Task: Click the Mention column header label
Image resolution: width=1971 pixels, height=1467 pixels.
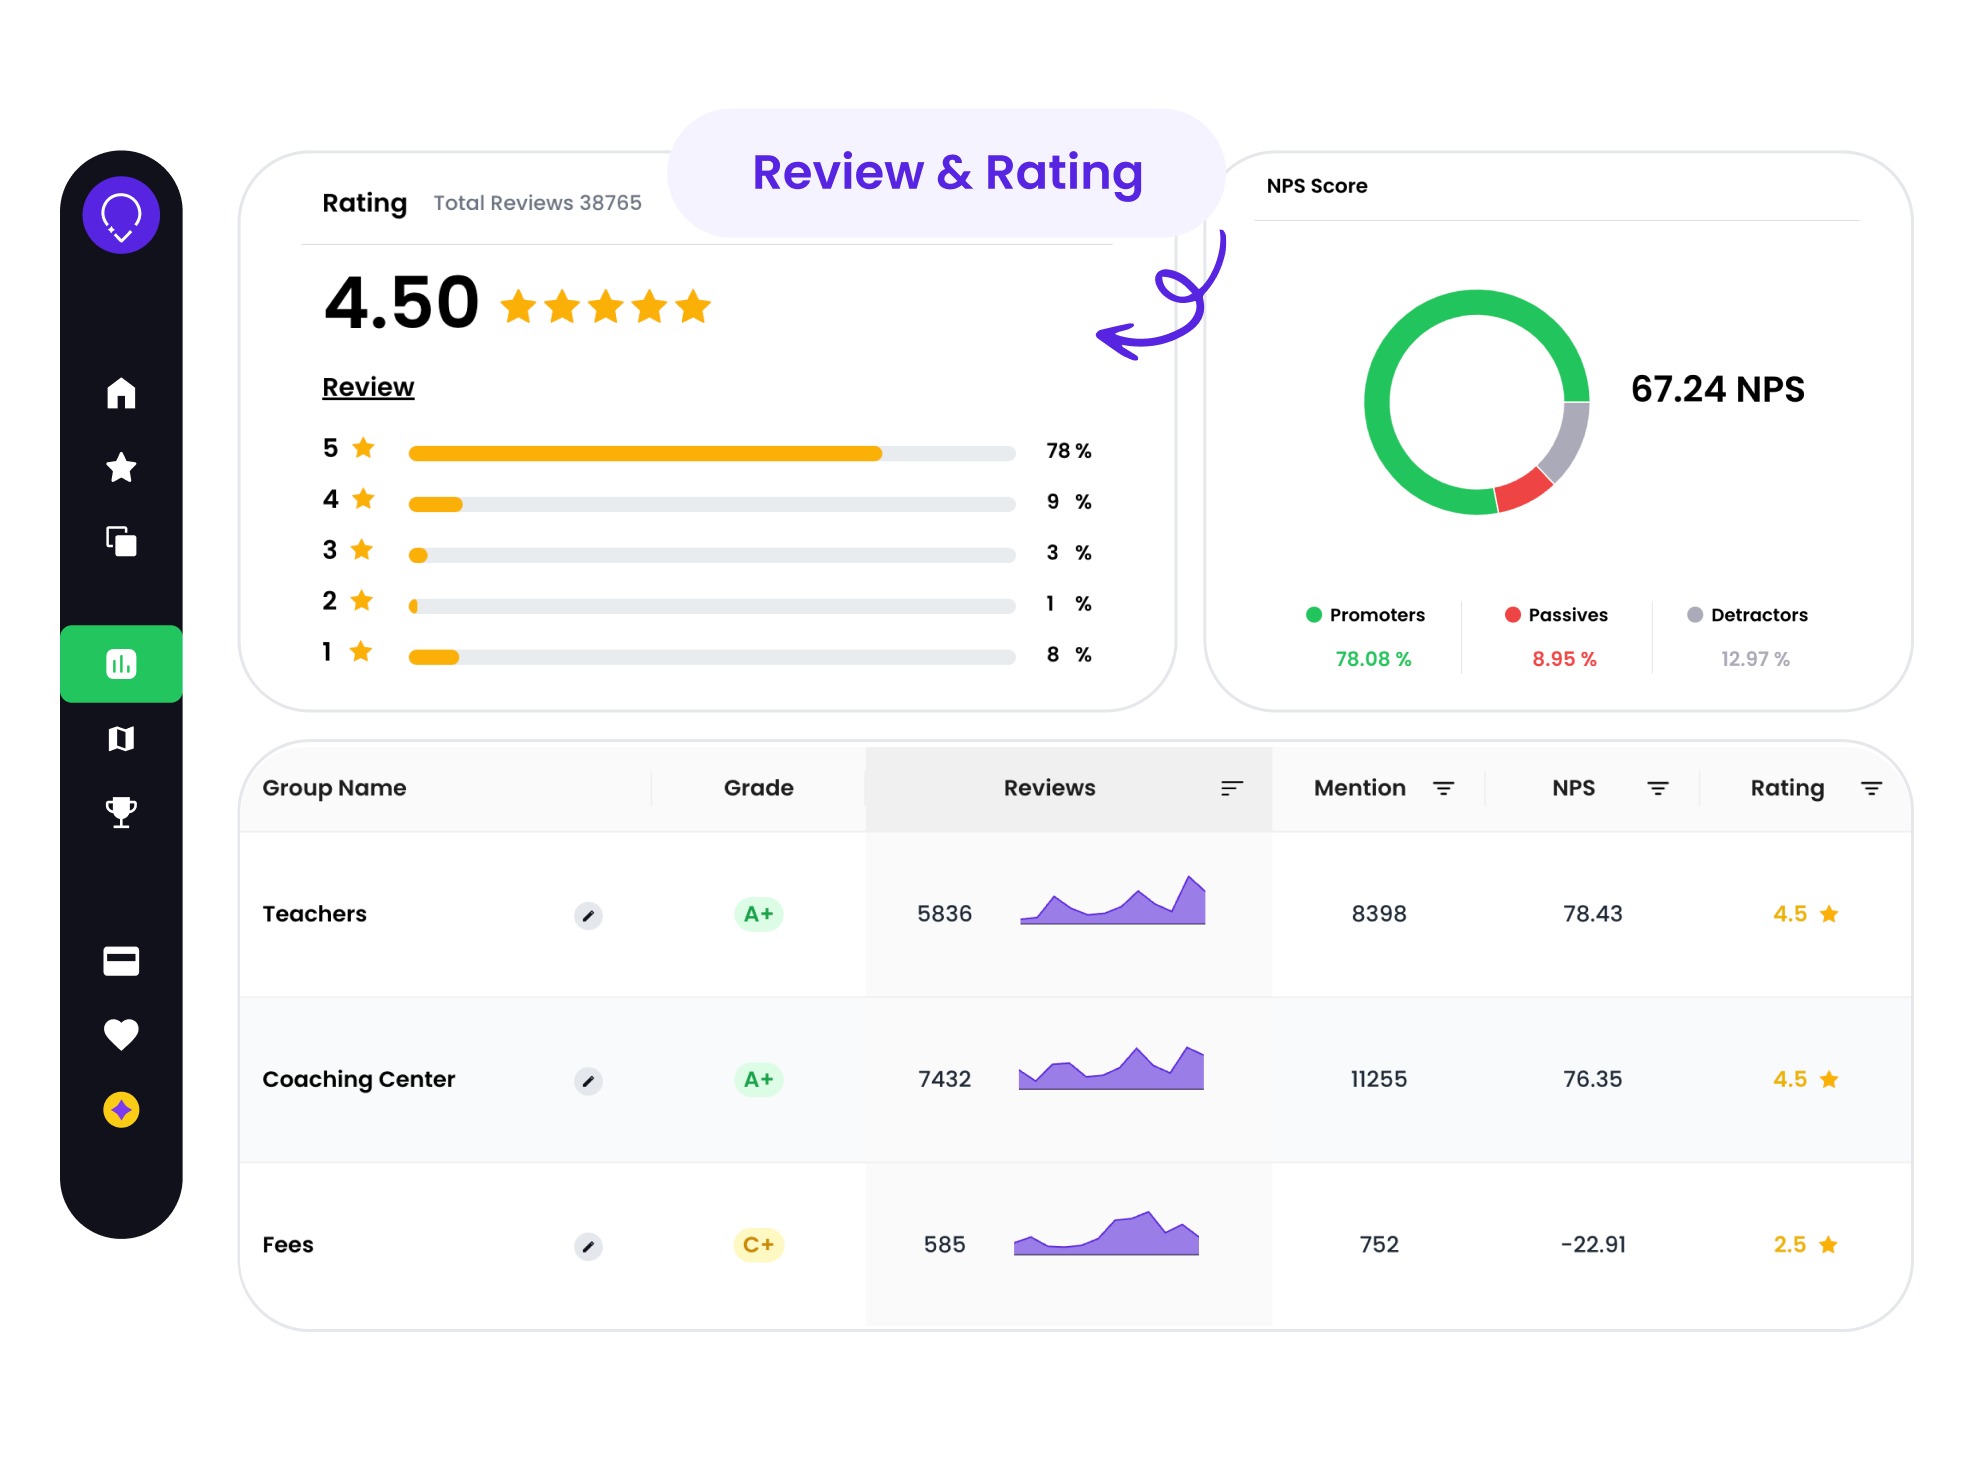Action: point(1359,788)
